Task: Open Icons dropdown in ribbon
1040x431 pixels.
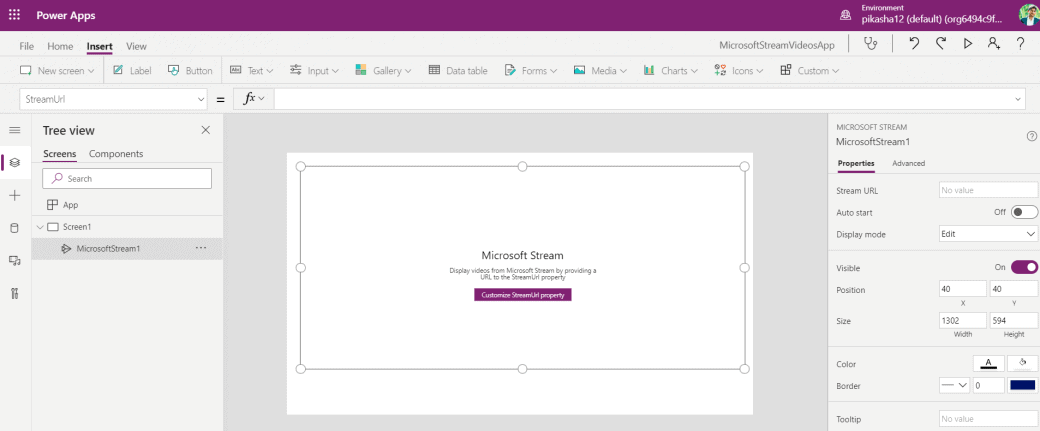Action: tap(738, 70)
